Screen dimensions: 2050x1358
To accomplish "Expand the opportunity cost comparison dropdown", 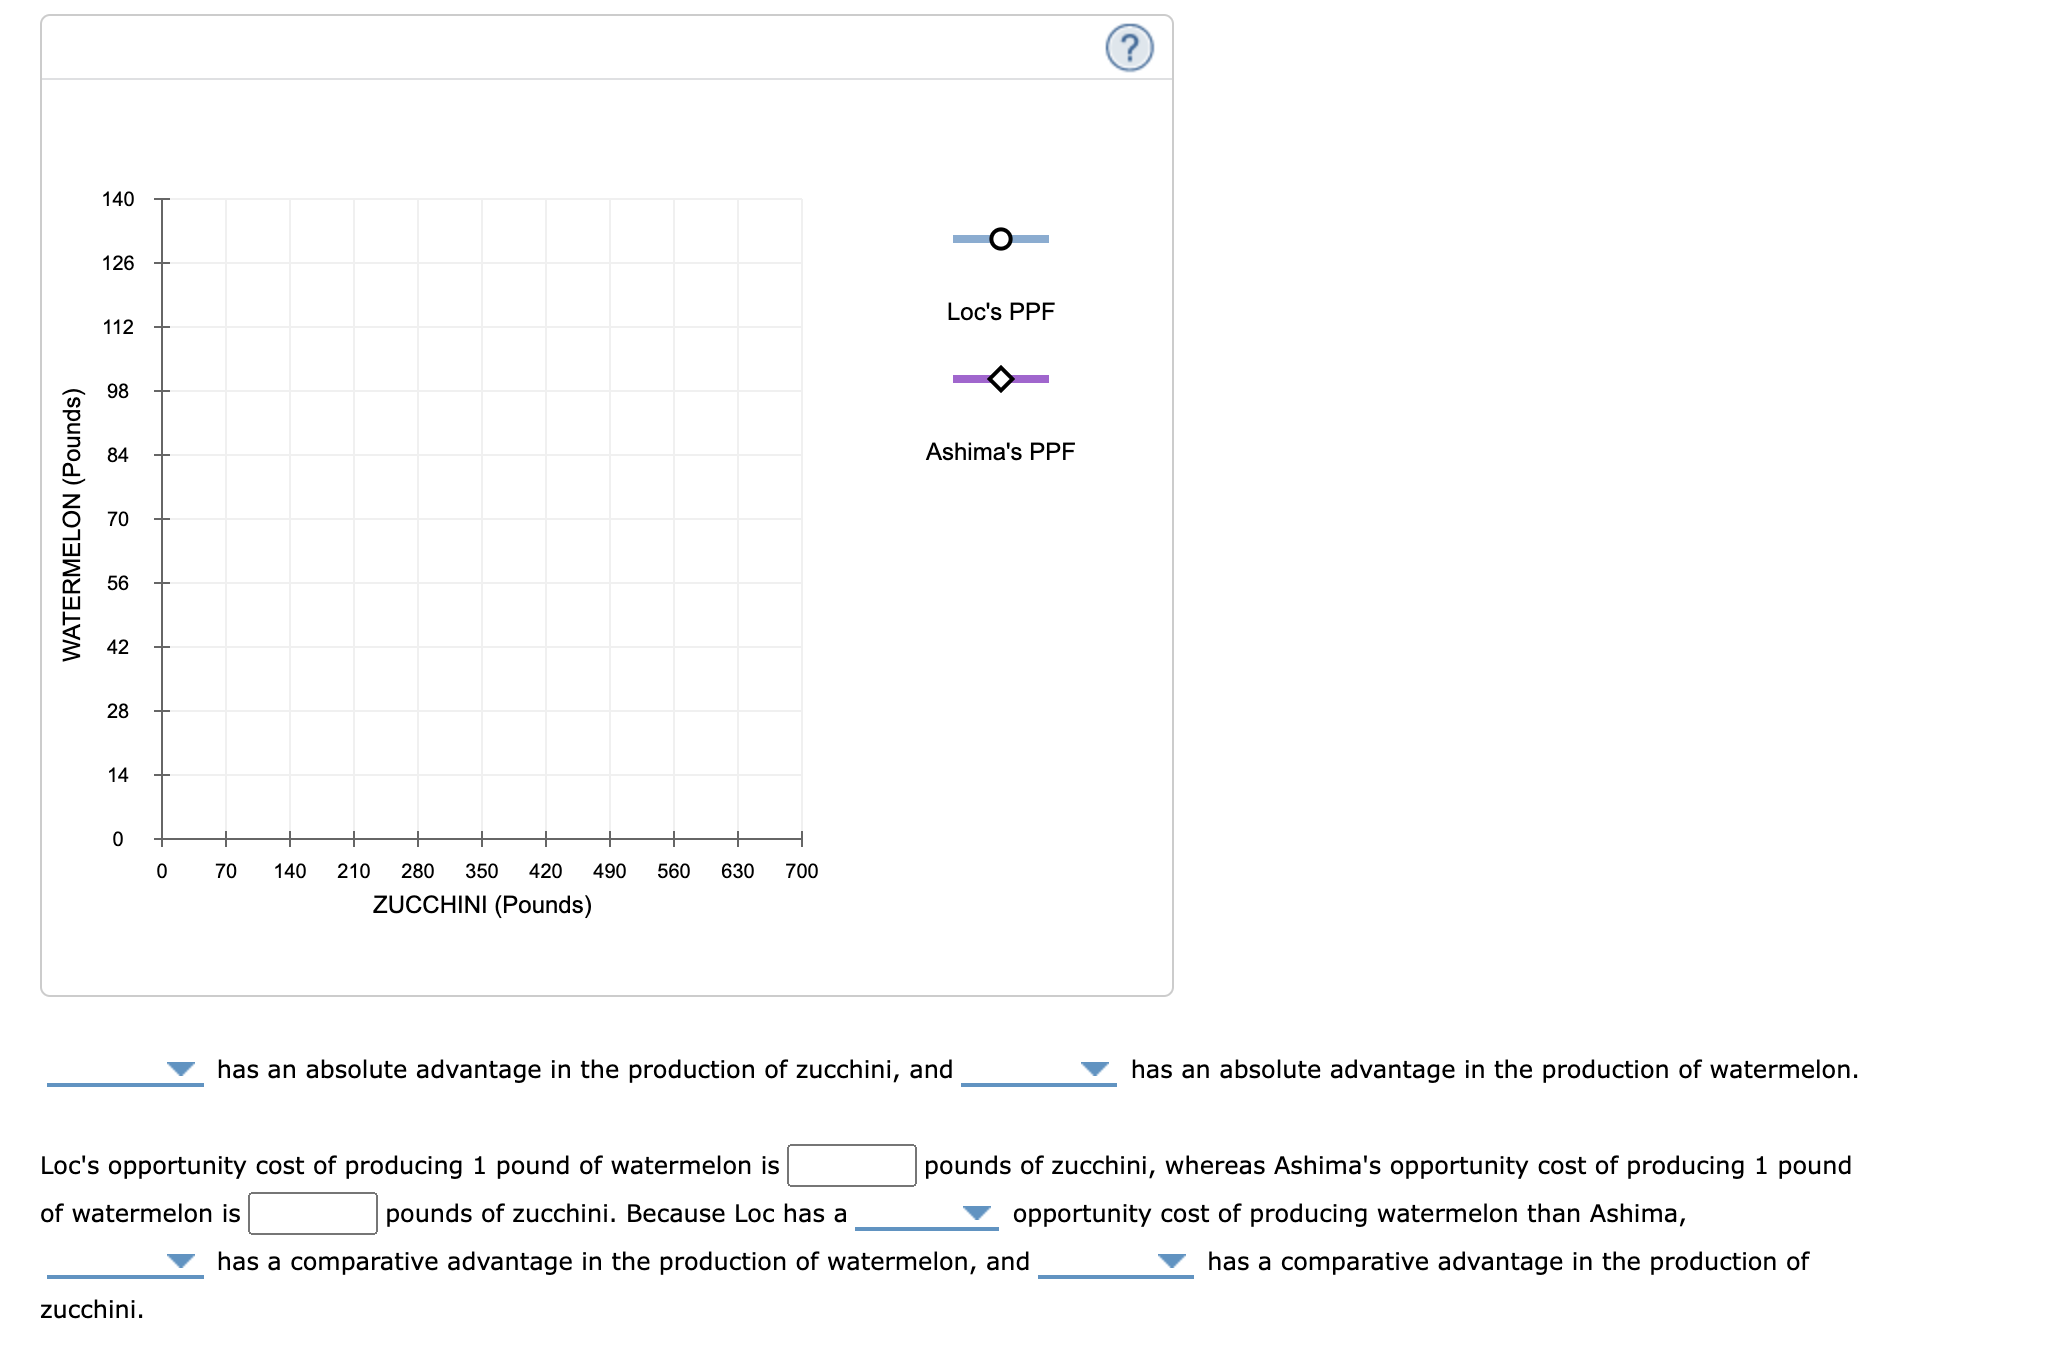I will pos(926,1213).
